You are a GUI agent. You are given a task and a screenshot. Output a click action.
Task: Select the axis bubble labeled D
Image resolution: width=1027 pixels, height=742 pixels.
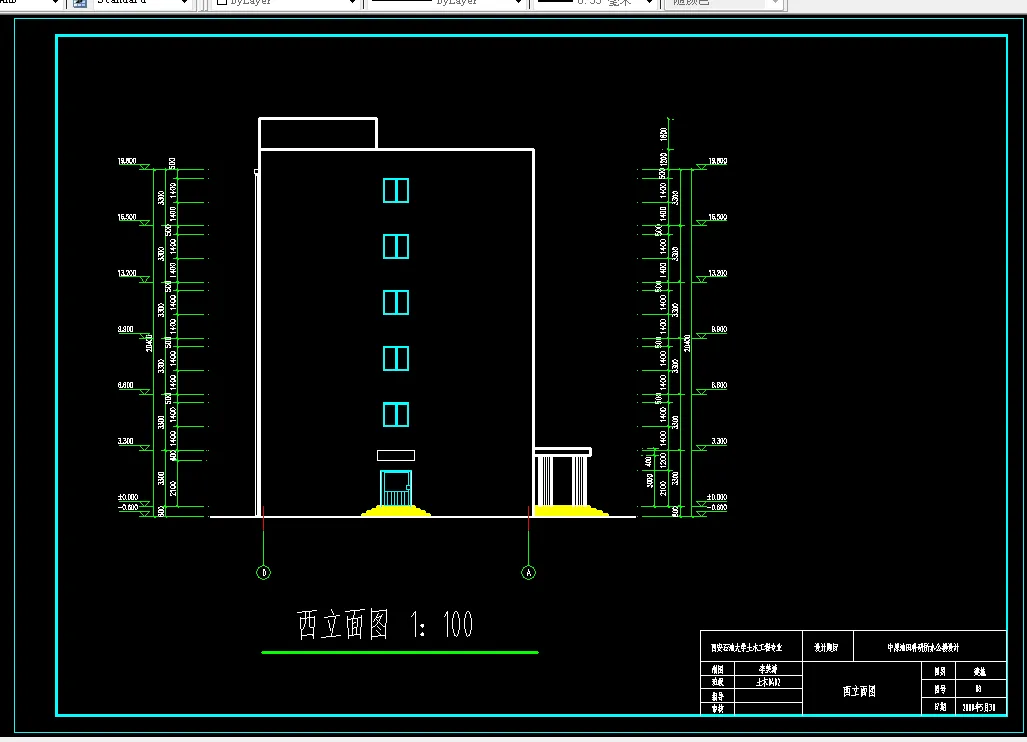pos(263,572)
